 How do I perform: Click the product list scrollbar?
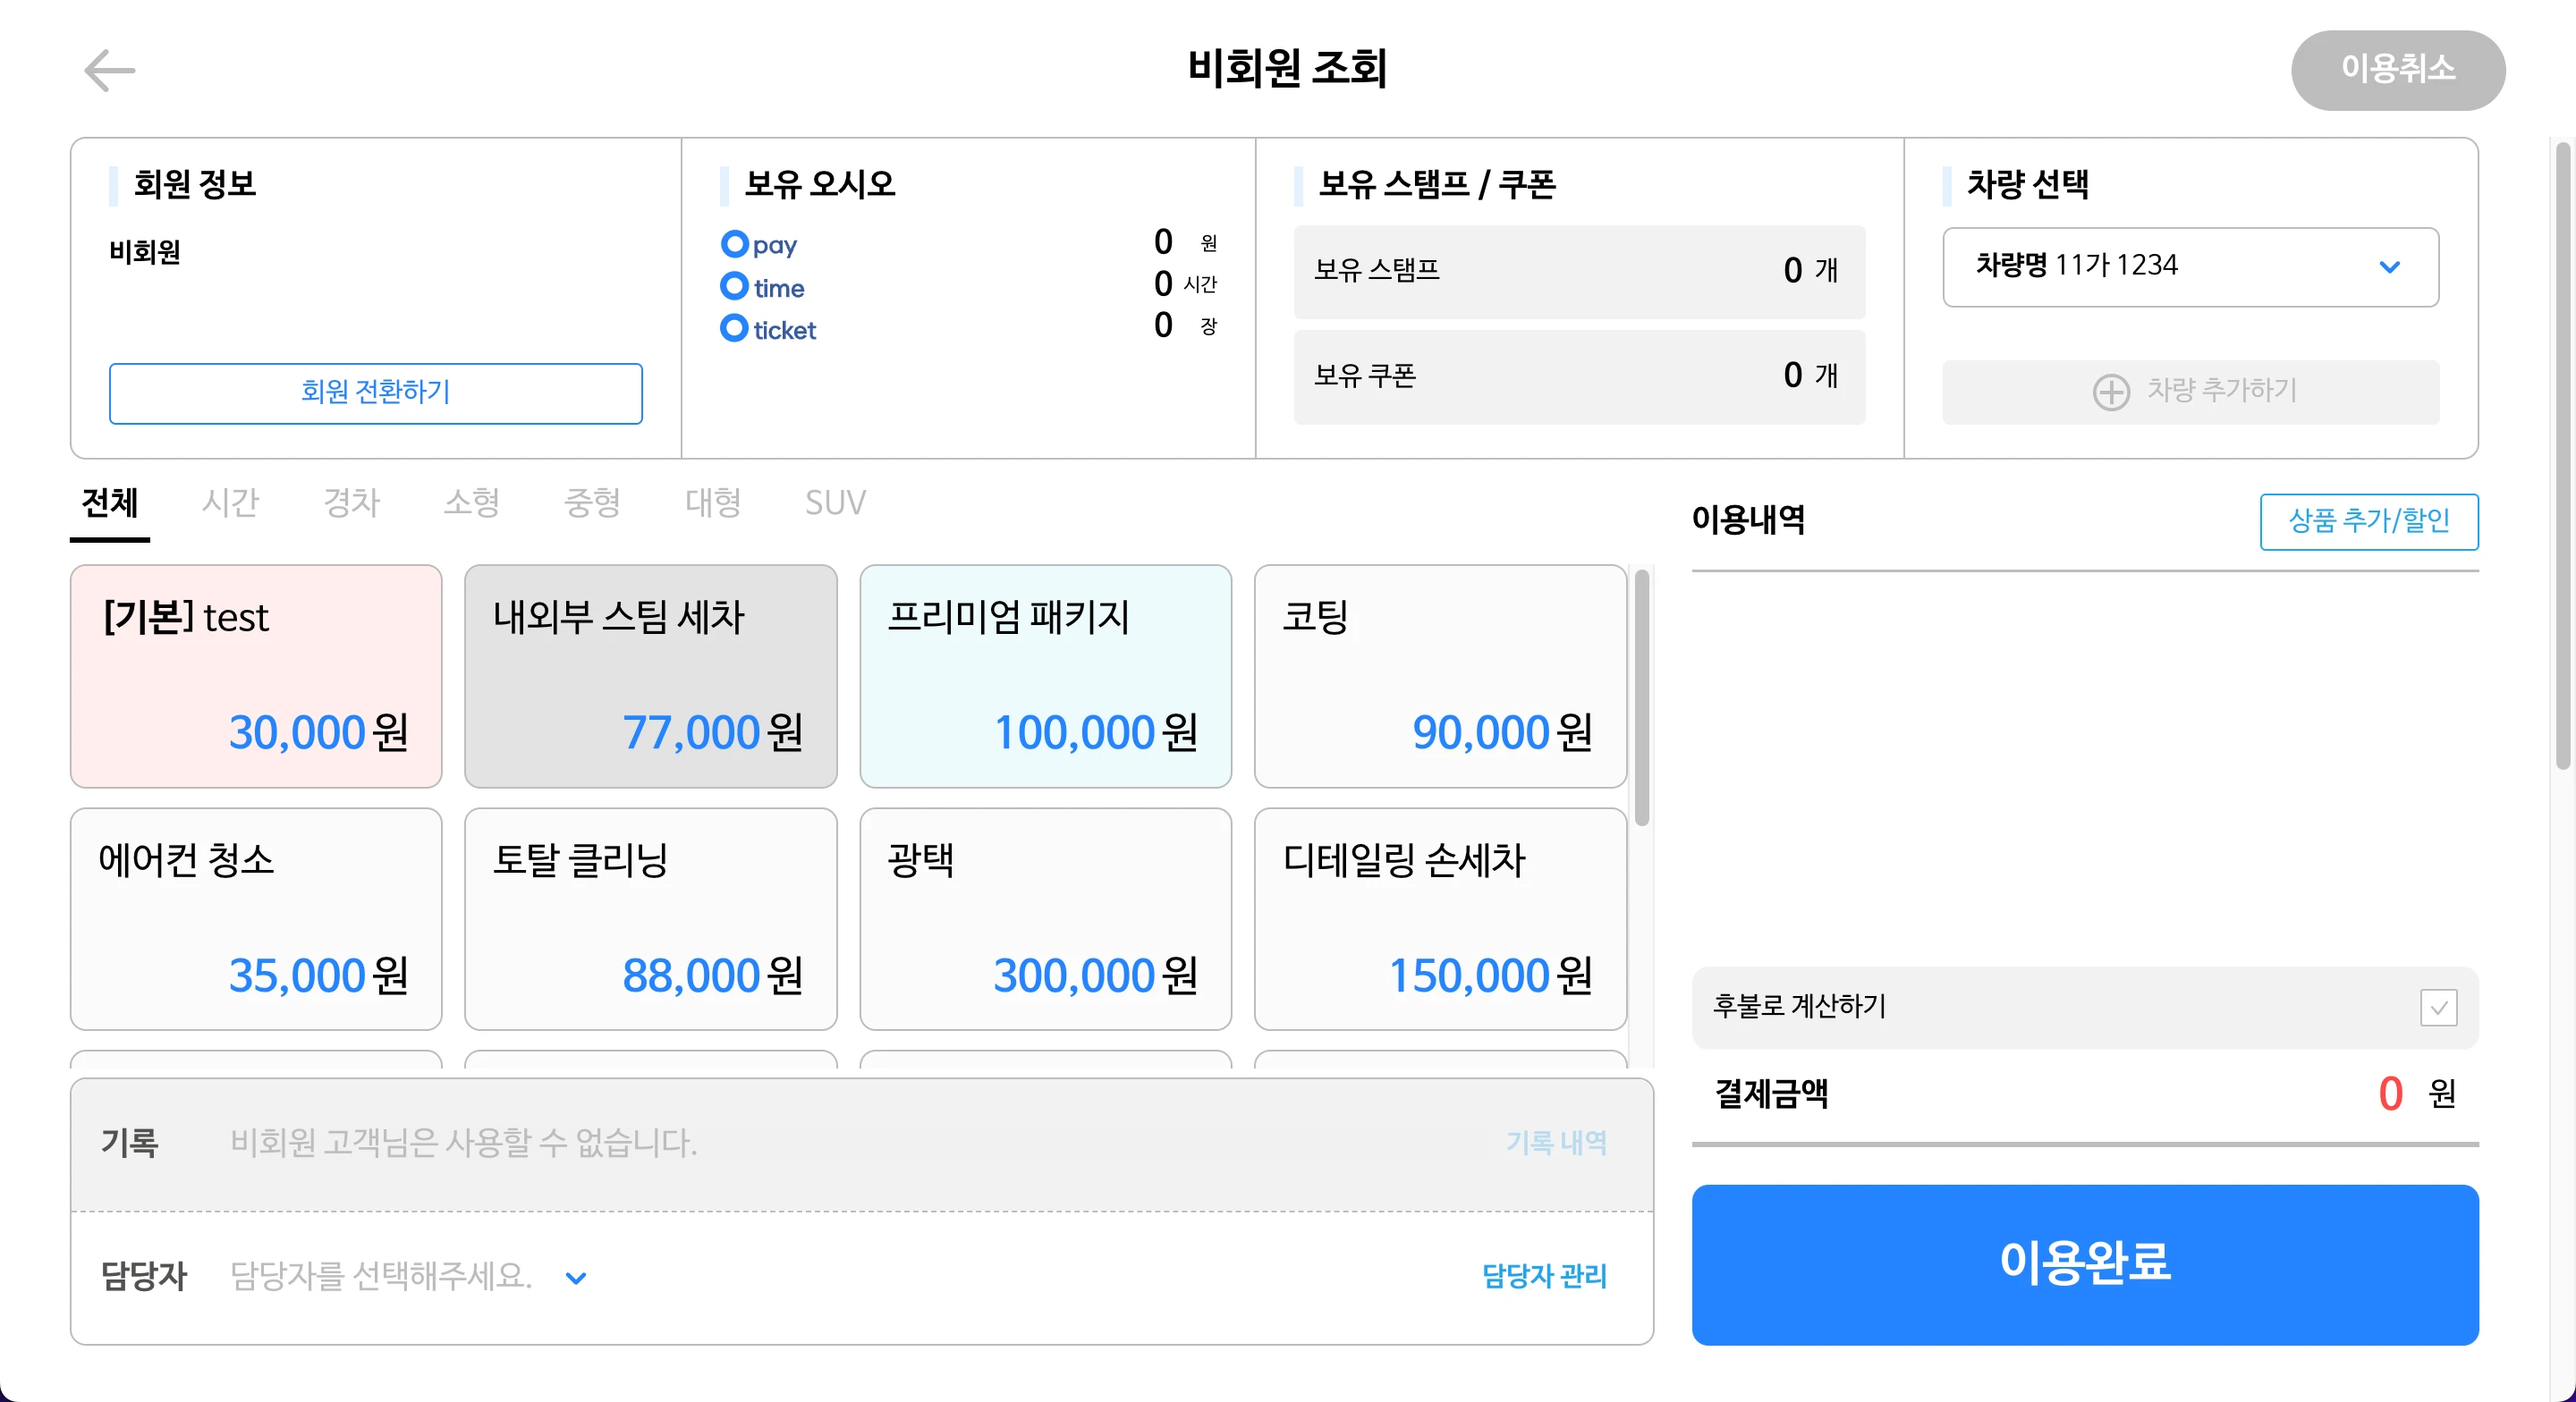[x=1641, y=697]
